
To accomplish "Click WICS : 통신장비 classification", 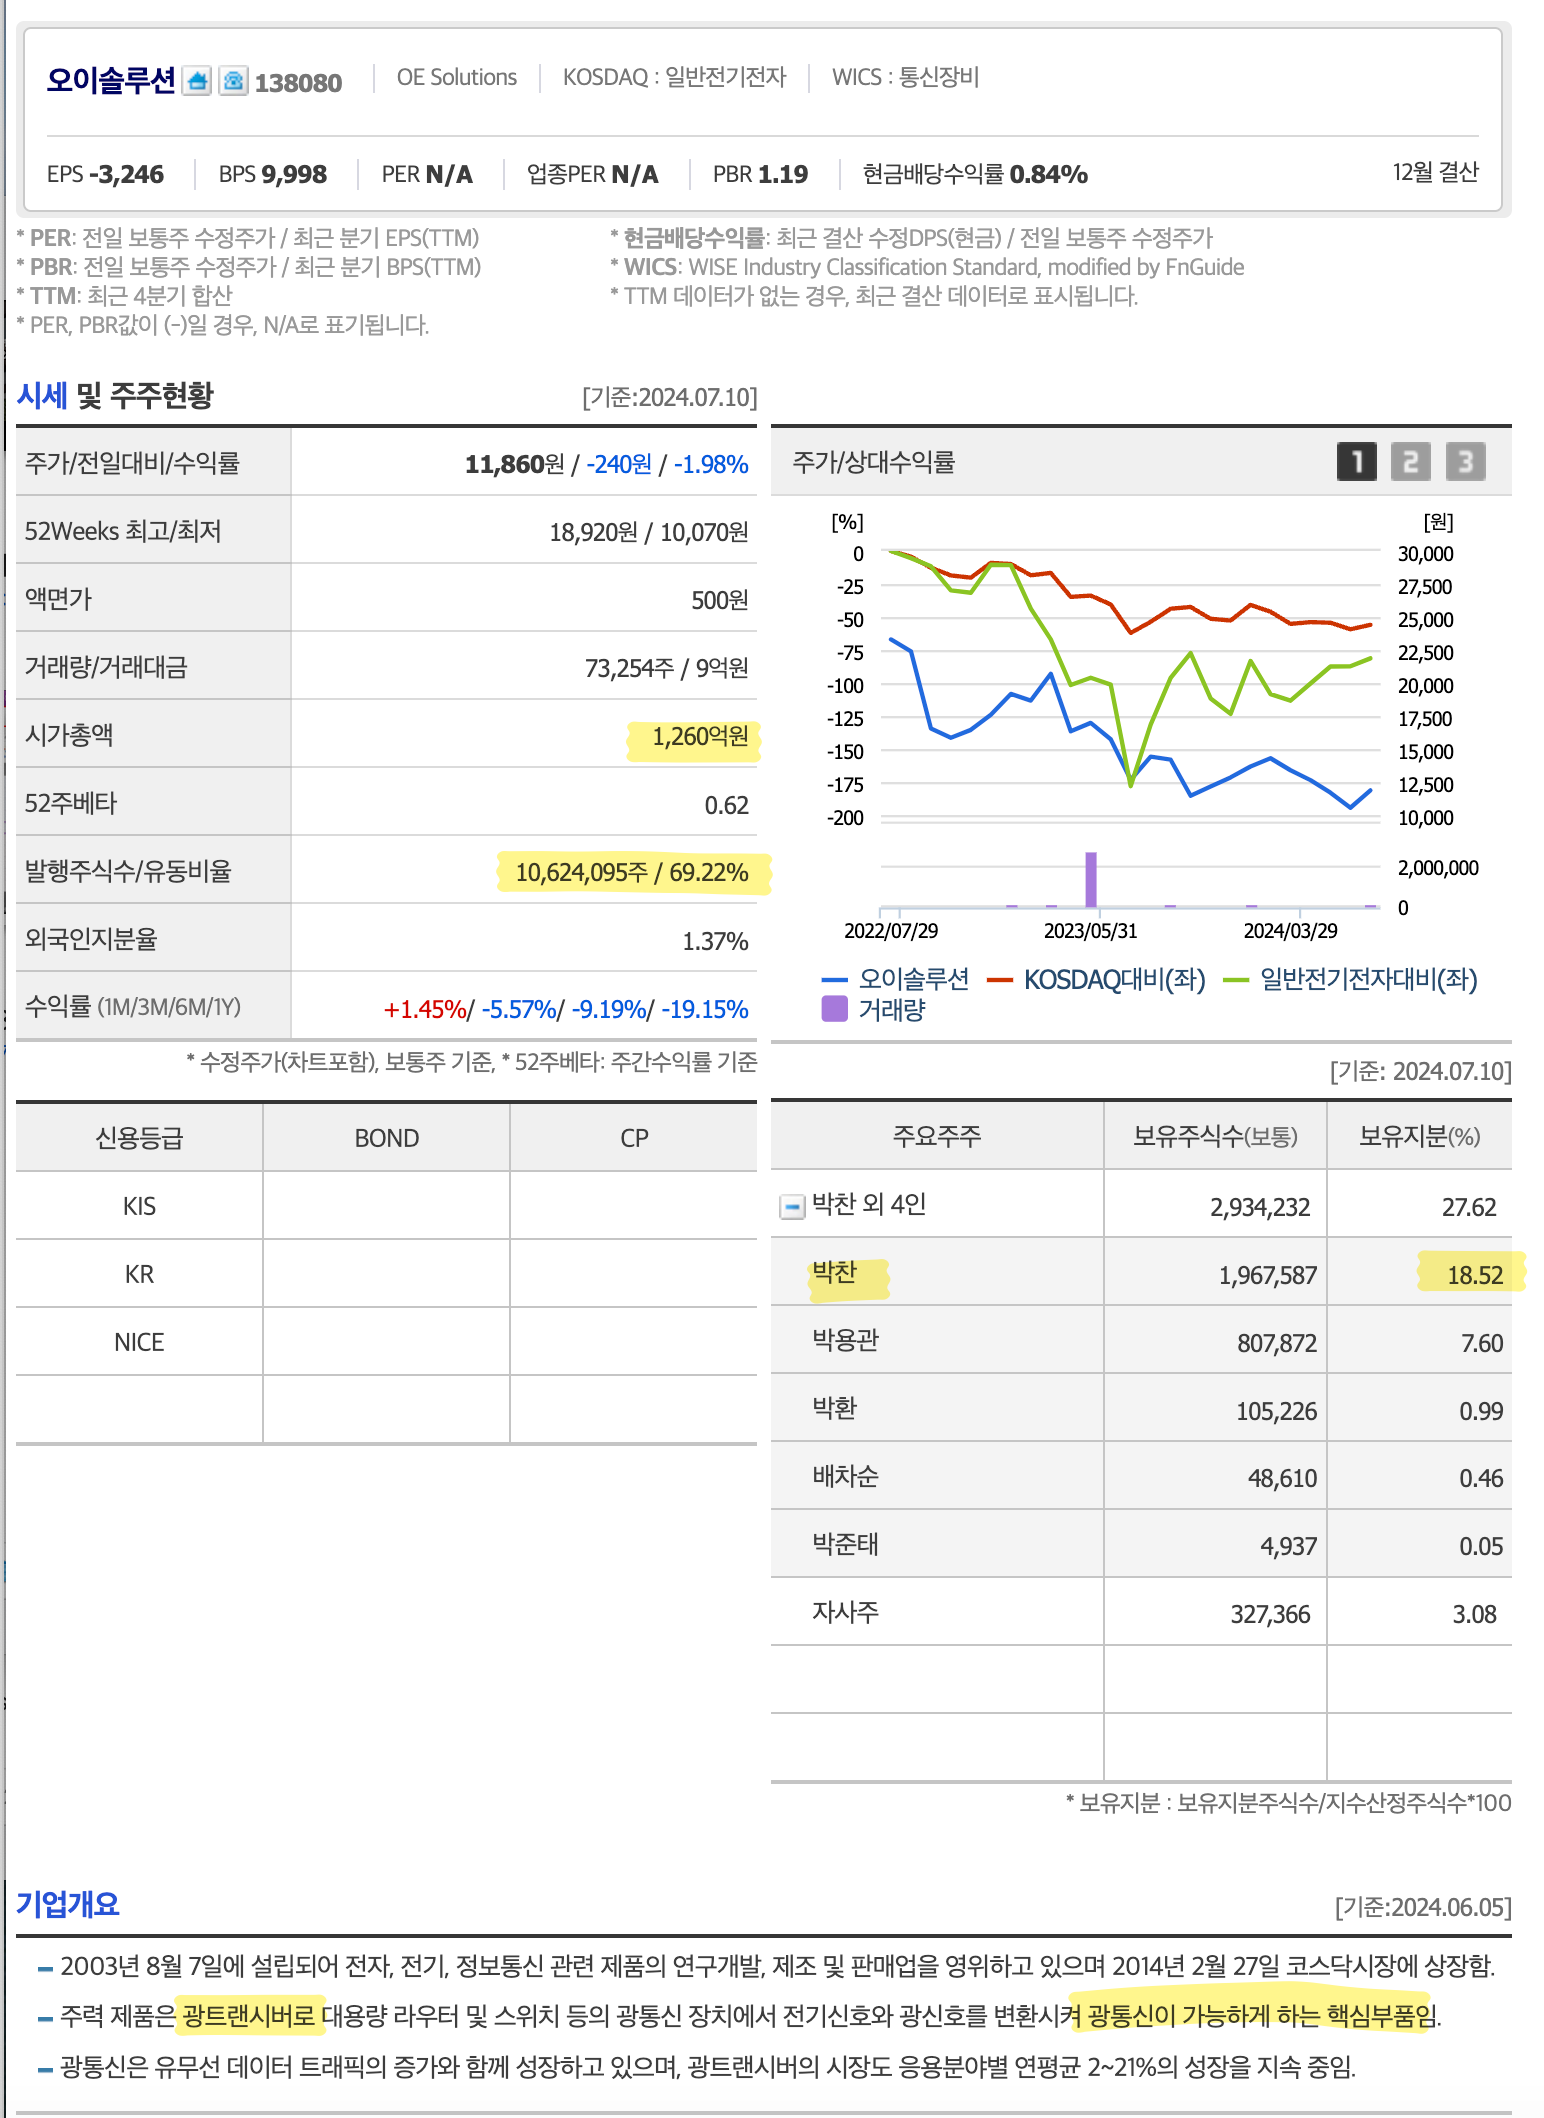I will point(905,78).
